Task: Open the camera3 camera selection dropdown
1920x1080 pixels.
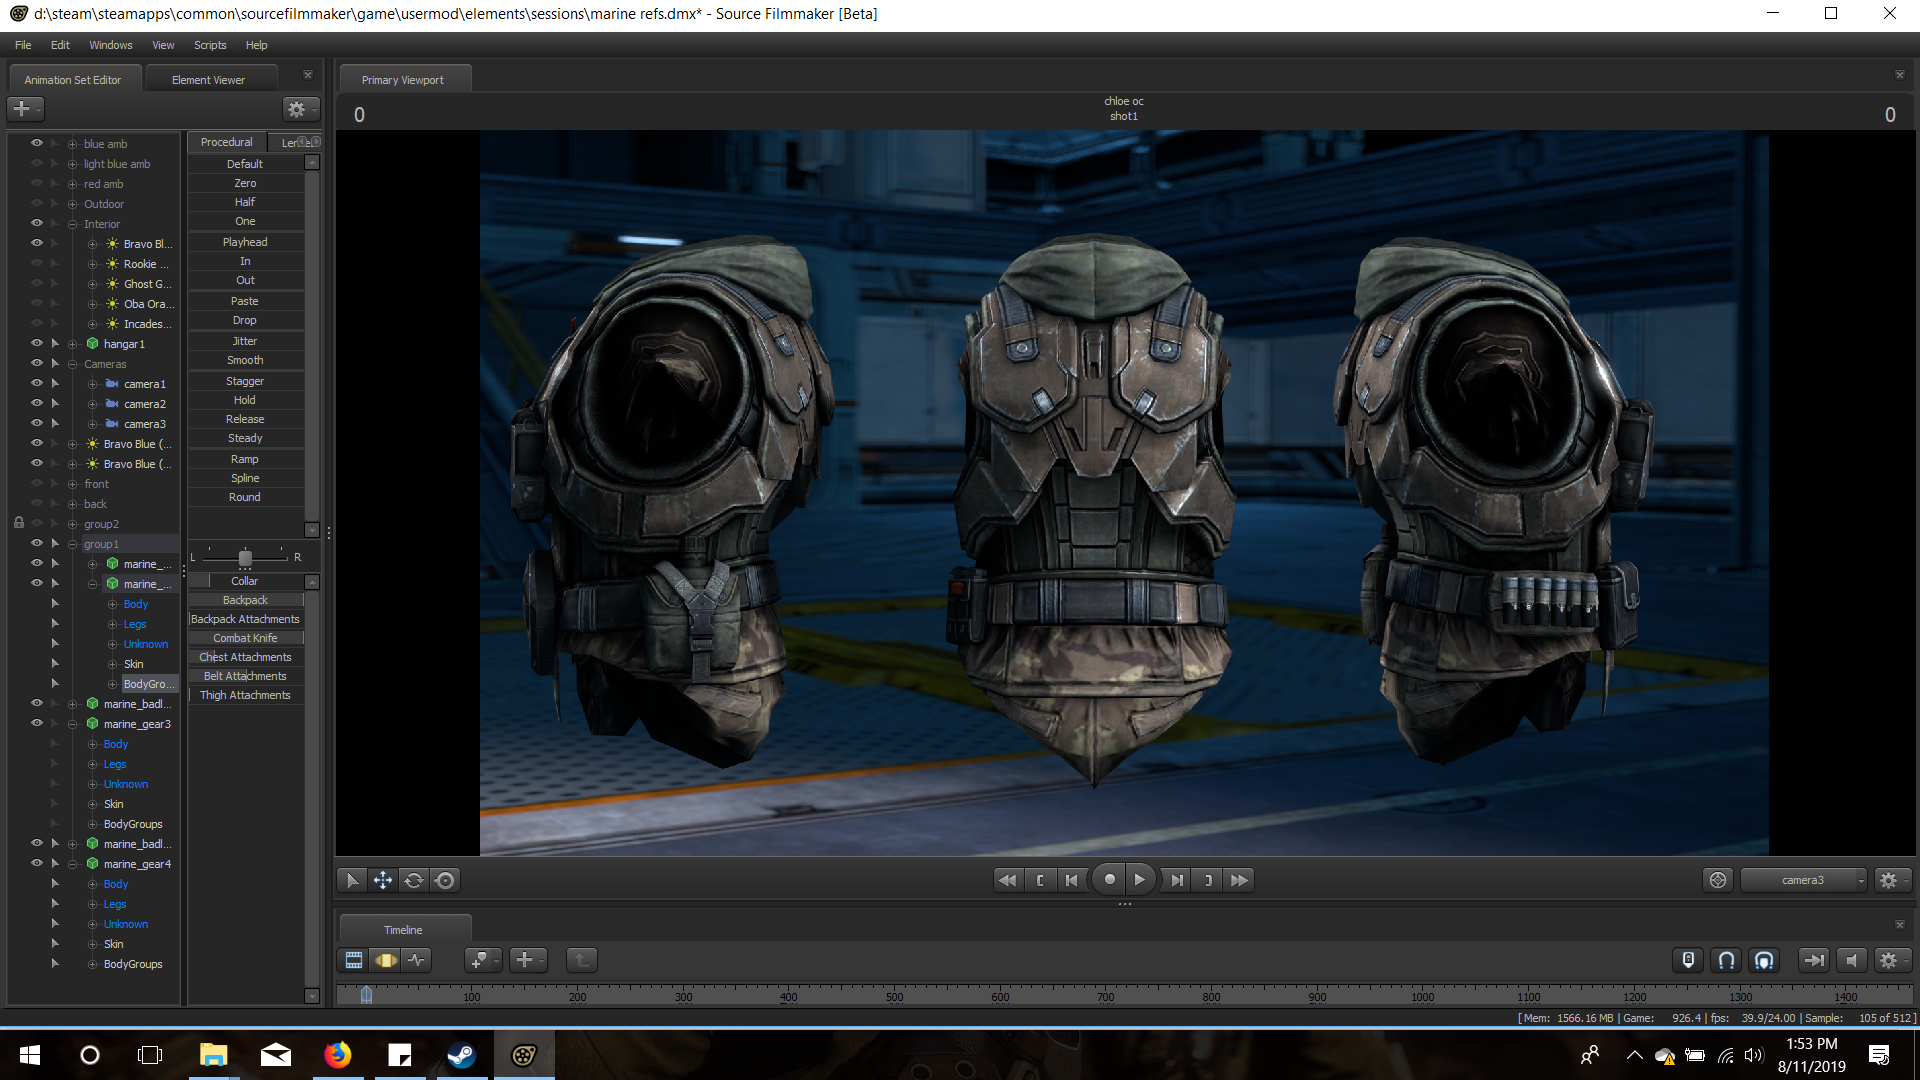Action: coord(1803,880)
